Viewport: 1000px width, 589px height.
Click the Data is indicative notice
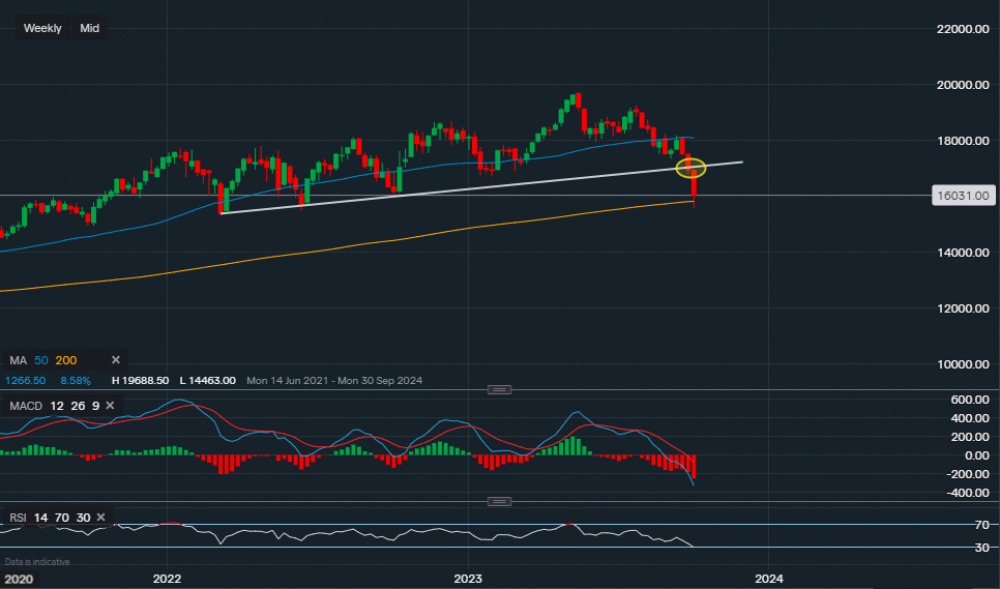click(x=36, y=561)
